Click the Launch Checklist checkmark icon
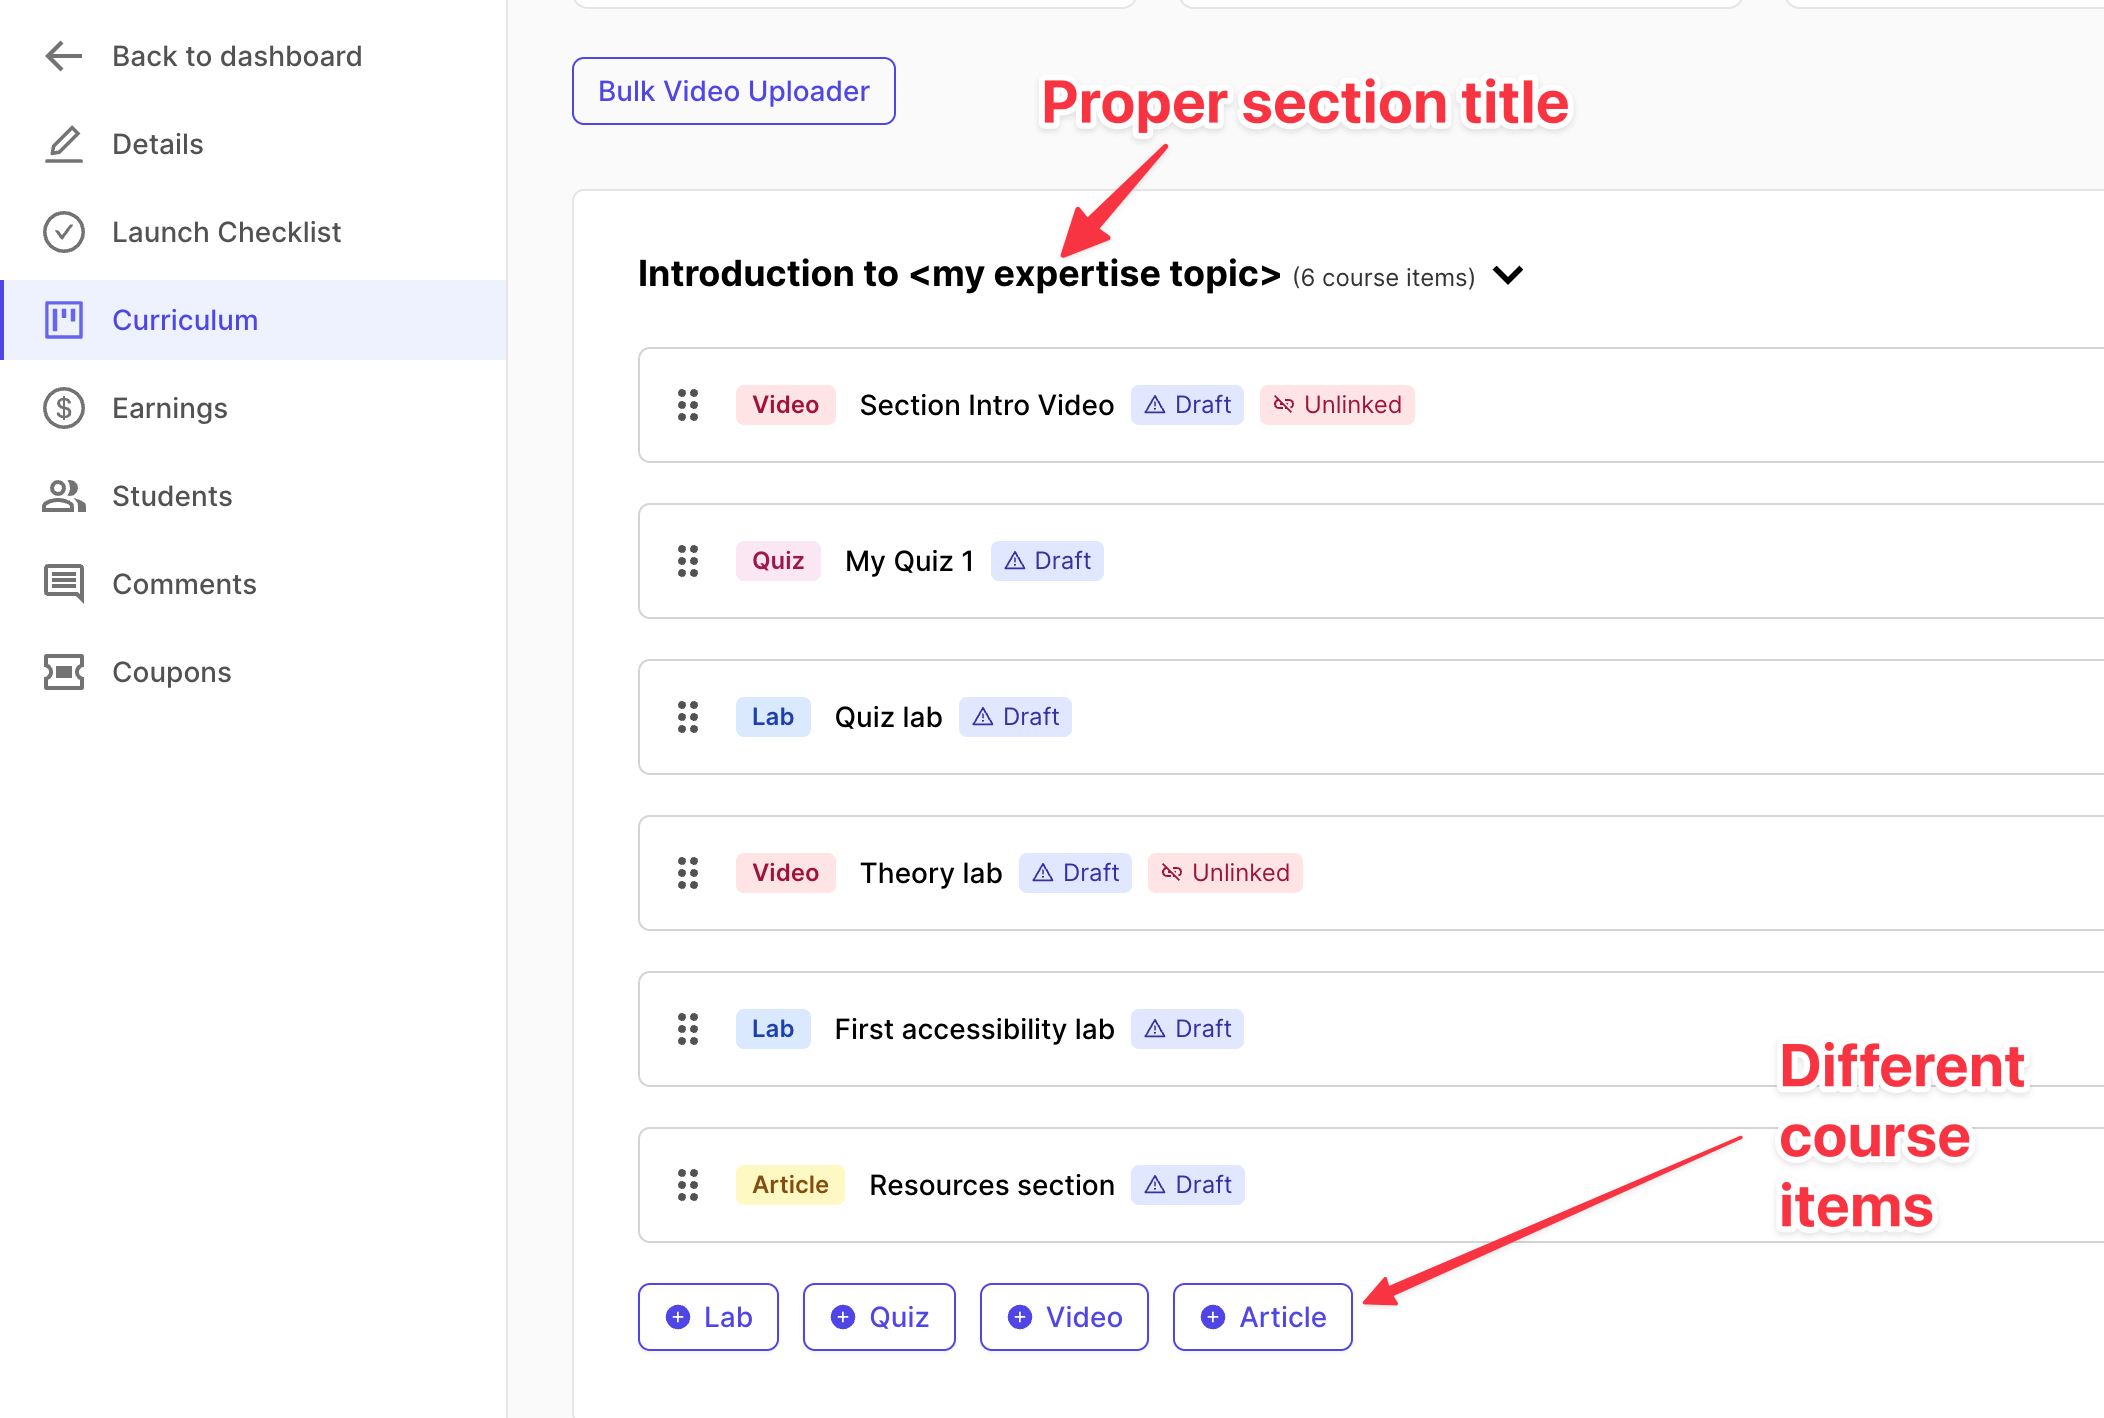This screenshot has height=1418, width=2104. pyautogui.click(x=64, y=232)
